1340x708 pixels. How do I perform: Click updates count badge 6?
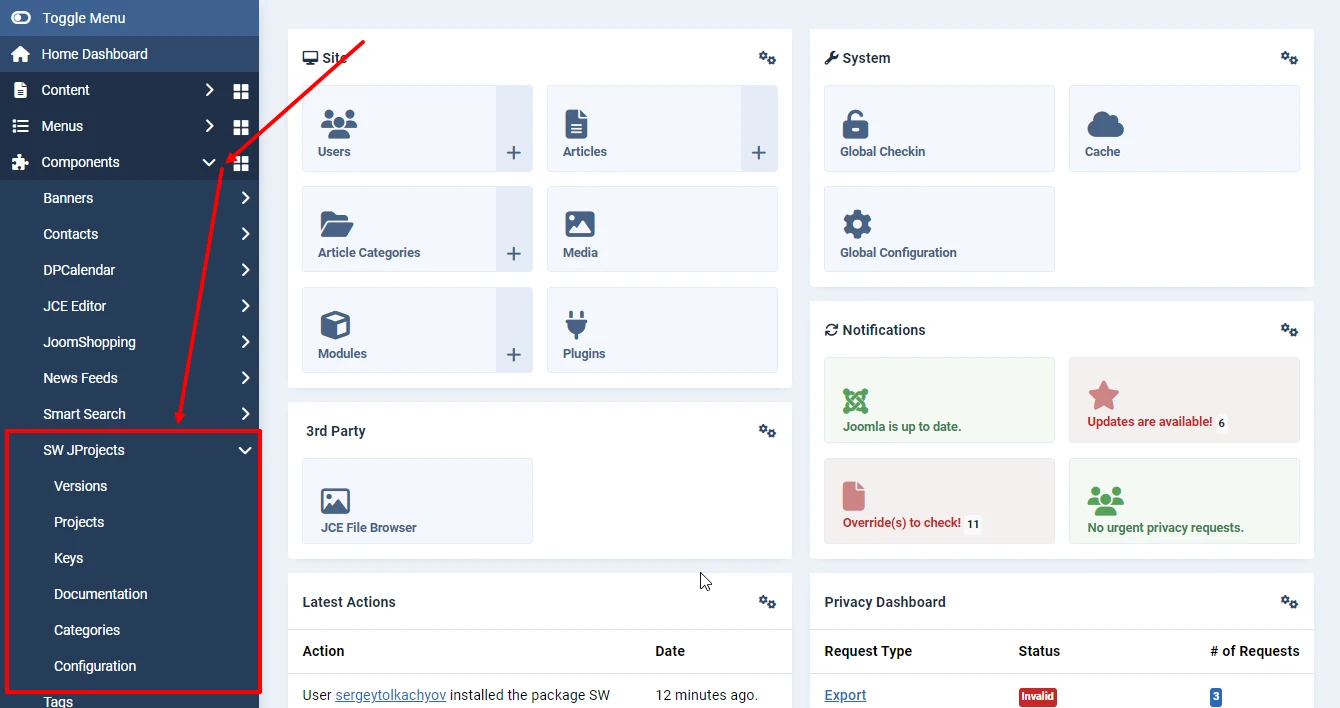click(x=1222, y=423)
